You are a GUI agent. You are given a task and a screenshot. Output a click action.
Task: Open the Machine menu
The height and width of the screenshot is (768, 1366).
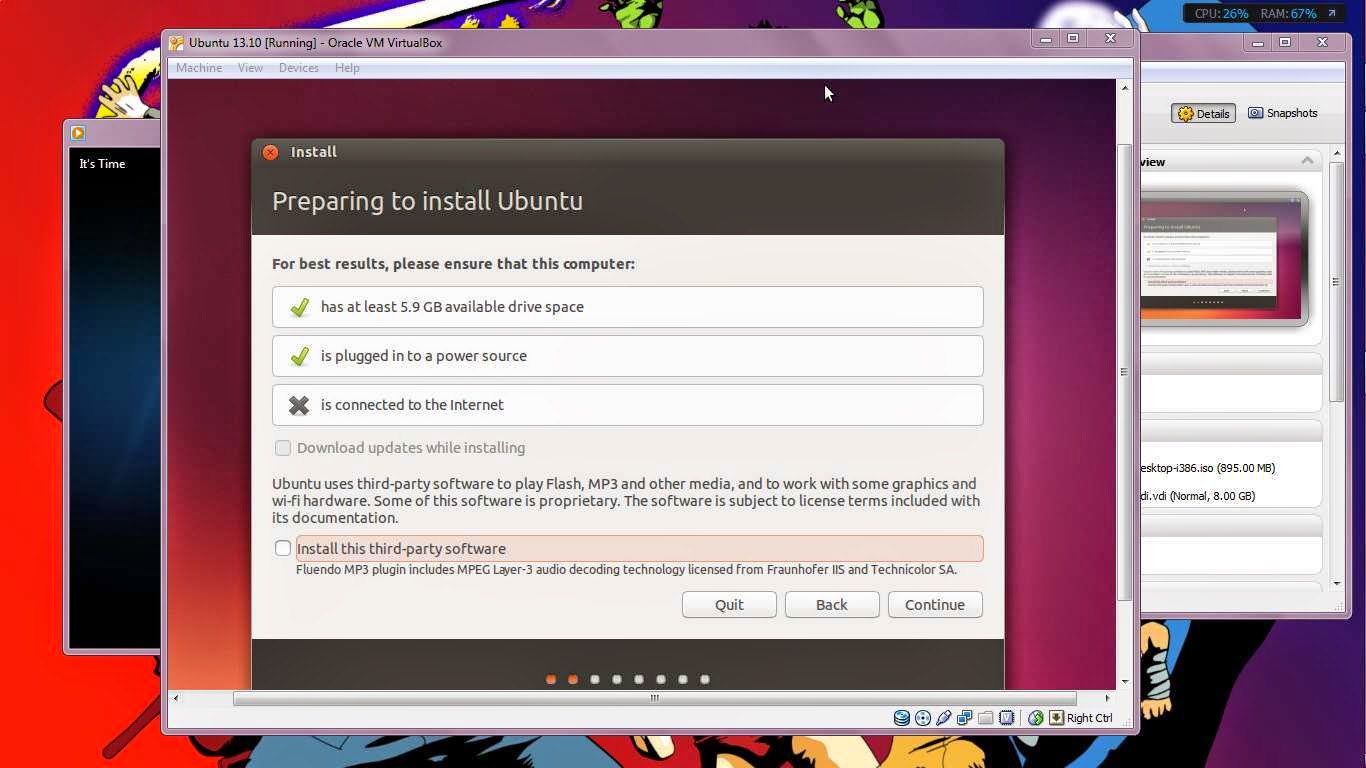point(199,68)
